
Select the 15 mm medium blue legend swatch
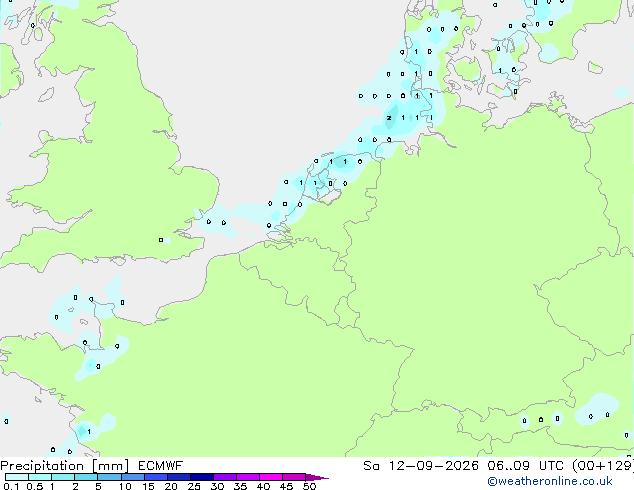[156, 477]
